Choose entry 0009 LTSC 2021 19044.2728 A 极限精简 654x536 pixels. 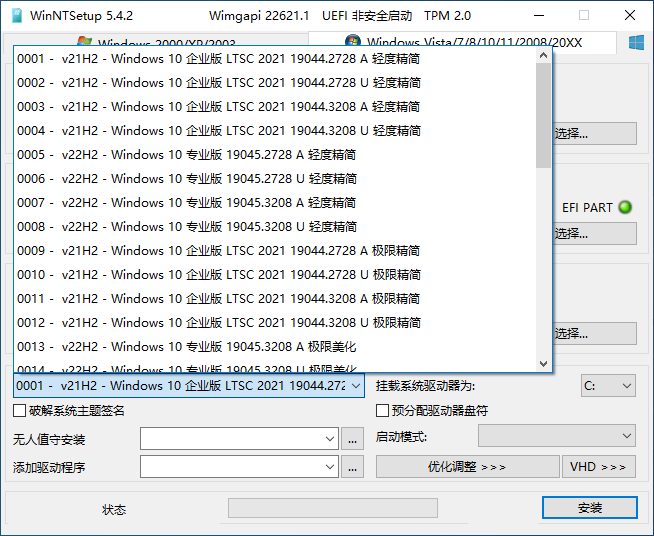click(275, 251)
